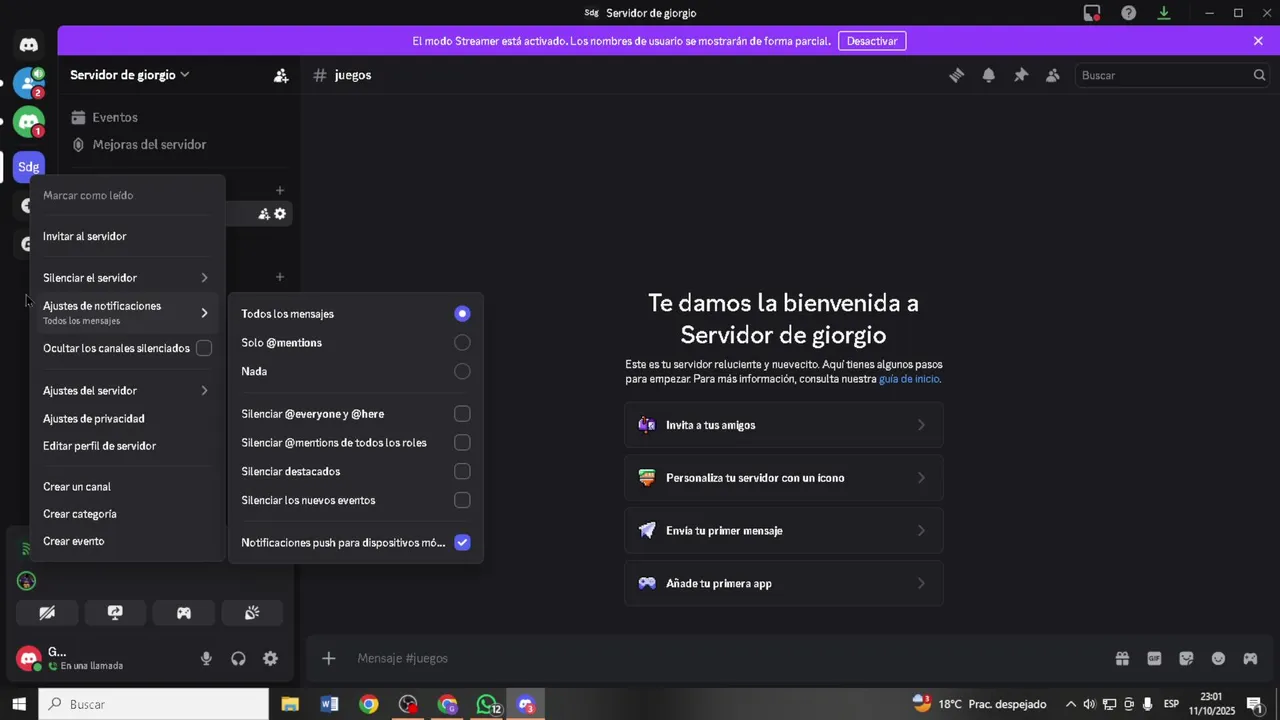Choose Marcar como leído menu entry

(x=127, y=195)
